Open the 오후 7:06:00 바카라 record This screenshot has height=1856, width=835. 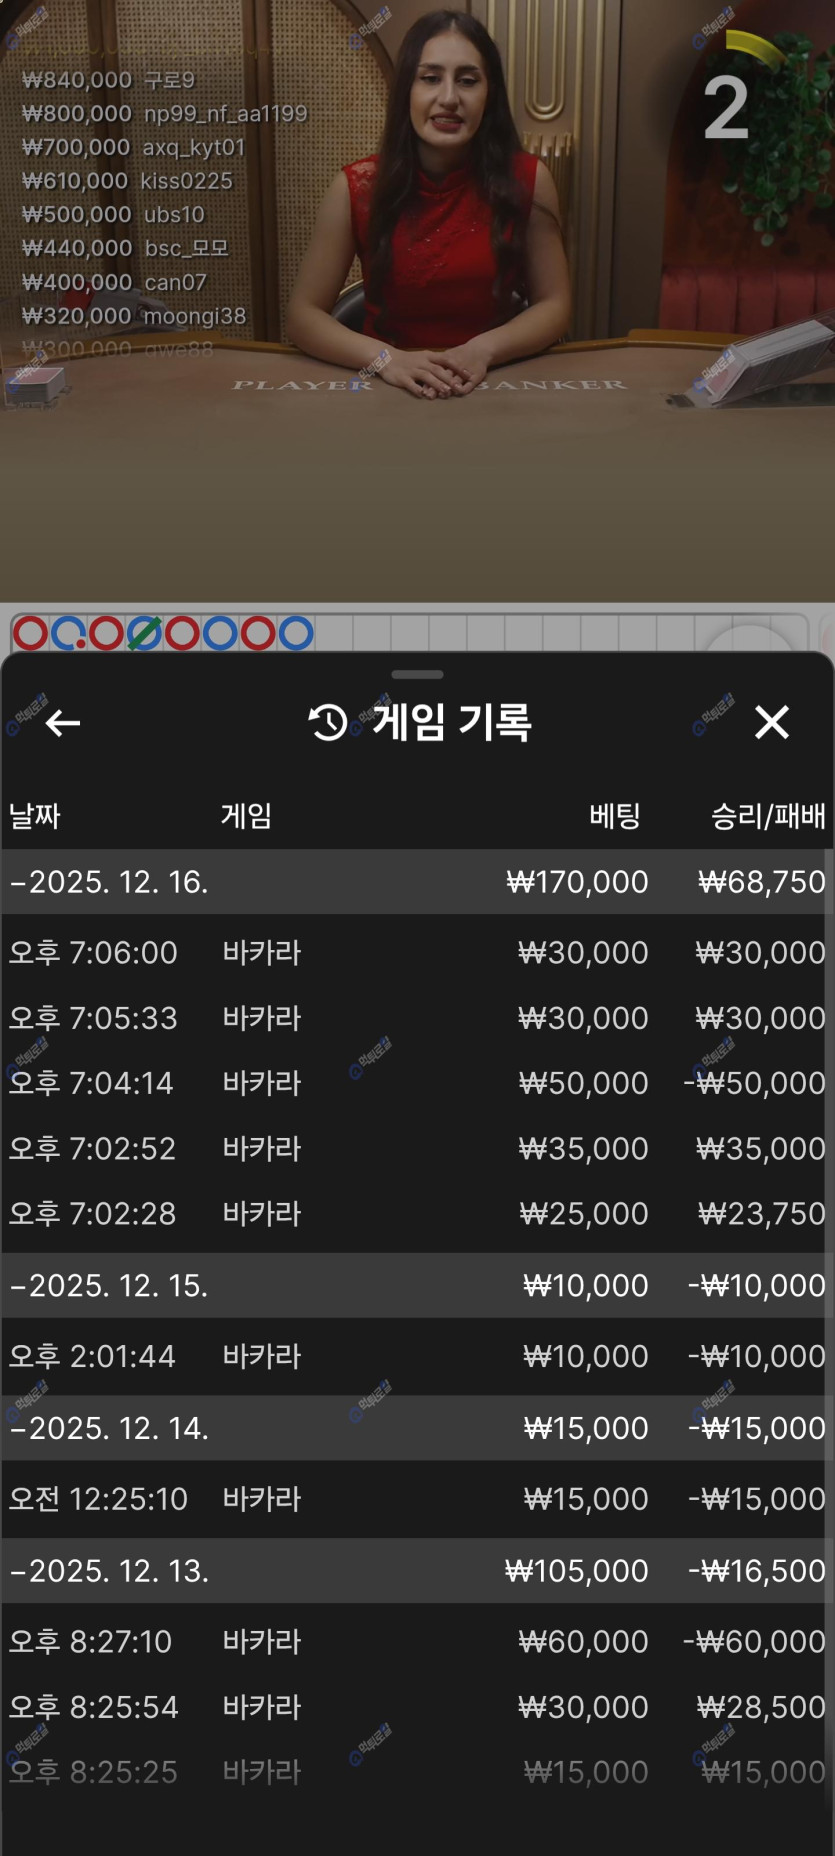click(x=417, y=952)
